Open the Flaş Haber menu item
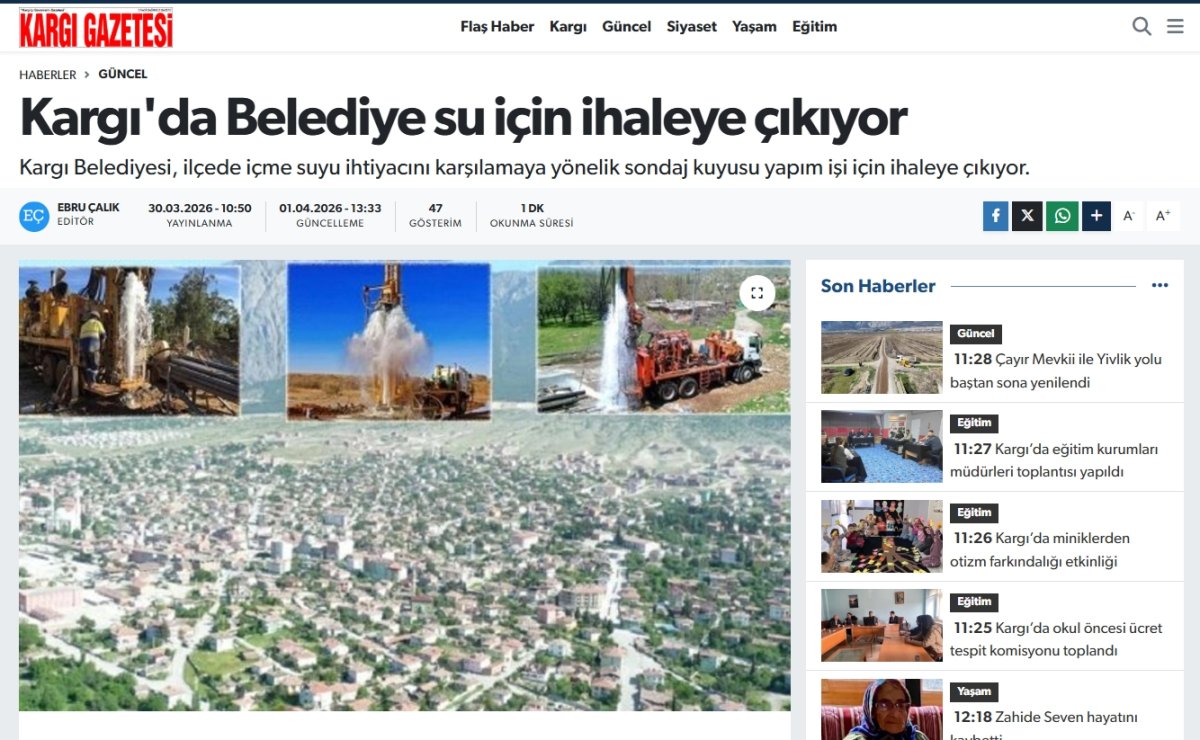The height and width of the screenshot is (740, 1200). tap(497, 27)
